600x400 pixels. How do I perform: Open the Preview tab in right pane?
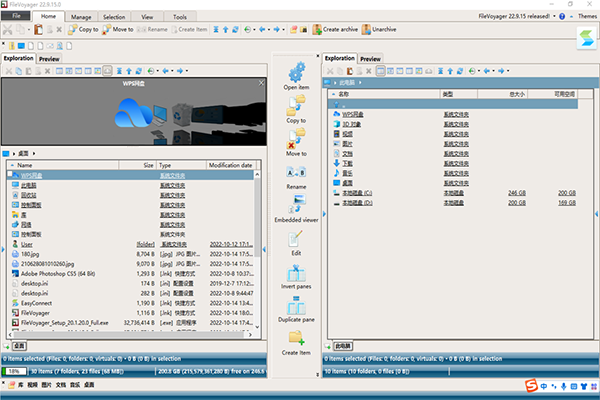370,59
